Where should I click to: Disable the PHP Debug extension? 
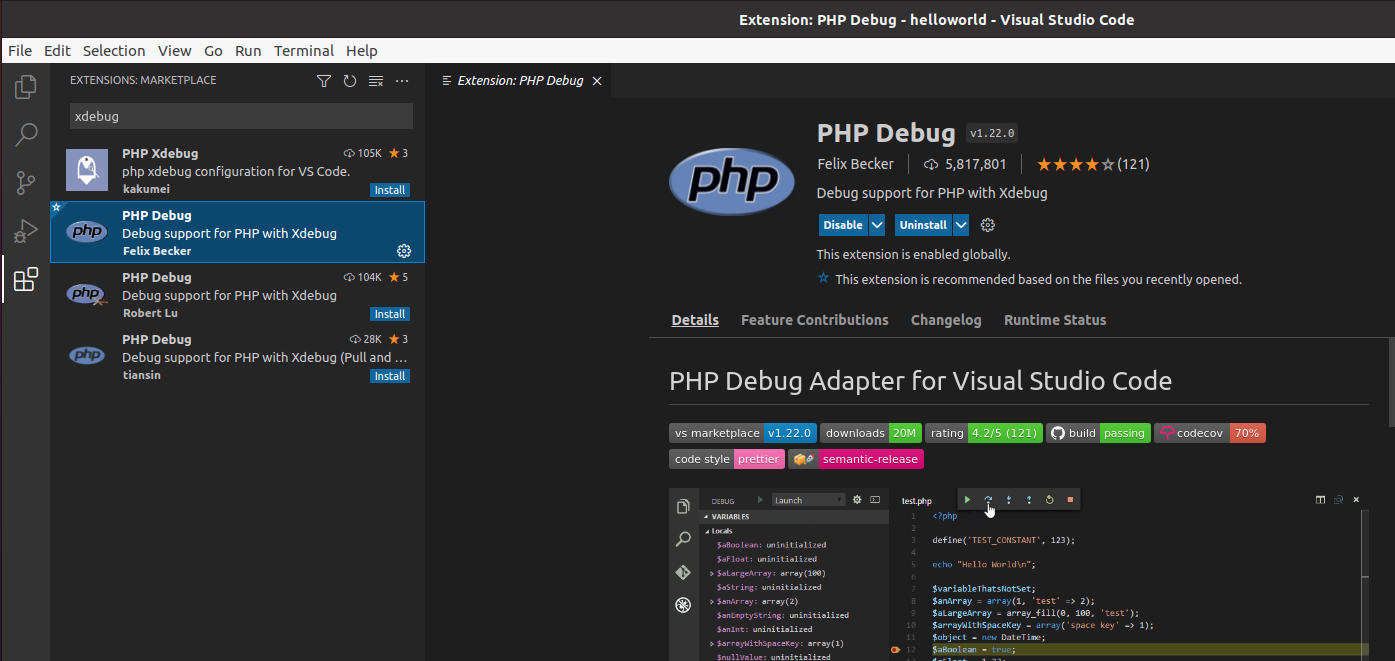(x=843, y=225)
